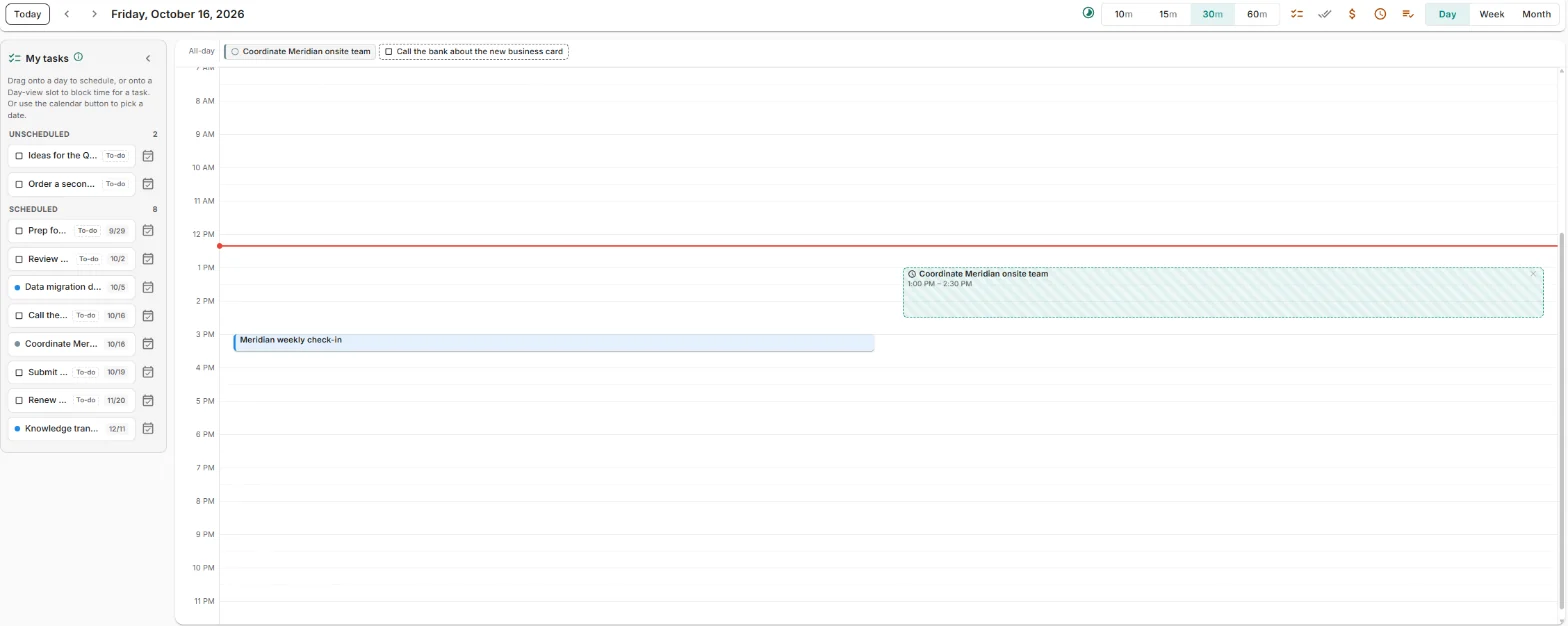This screenshot has height=626, width=1568.
Task: Click the info icon next to My tasks
Action: (x=78, y=57)
